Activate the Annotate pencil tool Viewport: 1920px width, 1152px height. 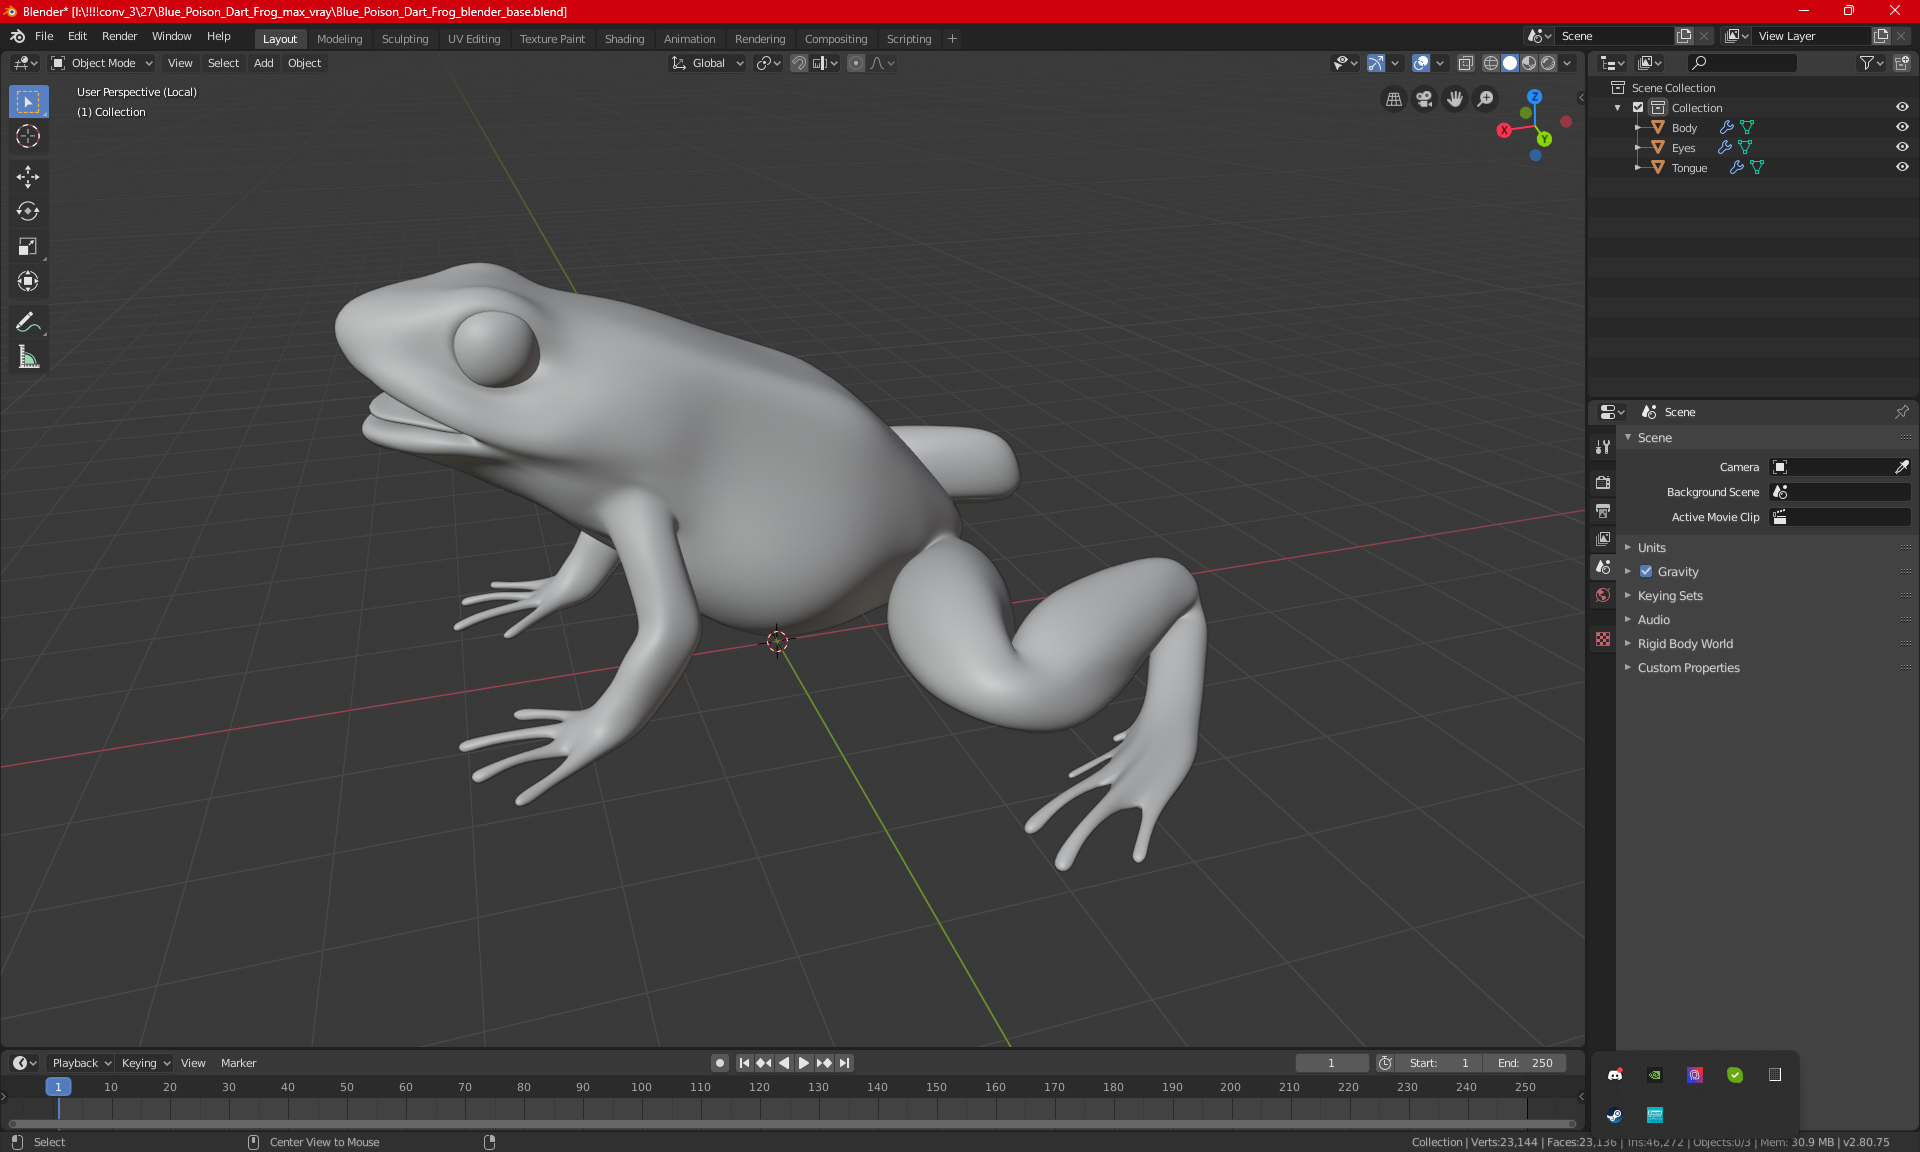tap(28, 322)
